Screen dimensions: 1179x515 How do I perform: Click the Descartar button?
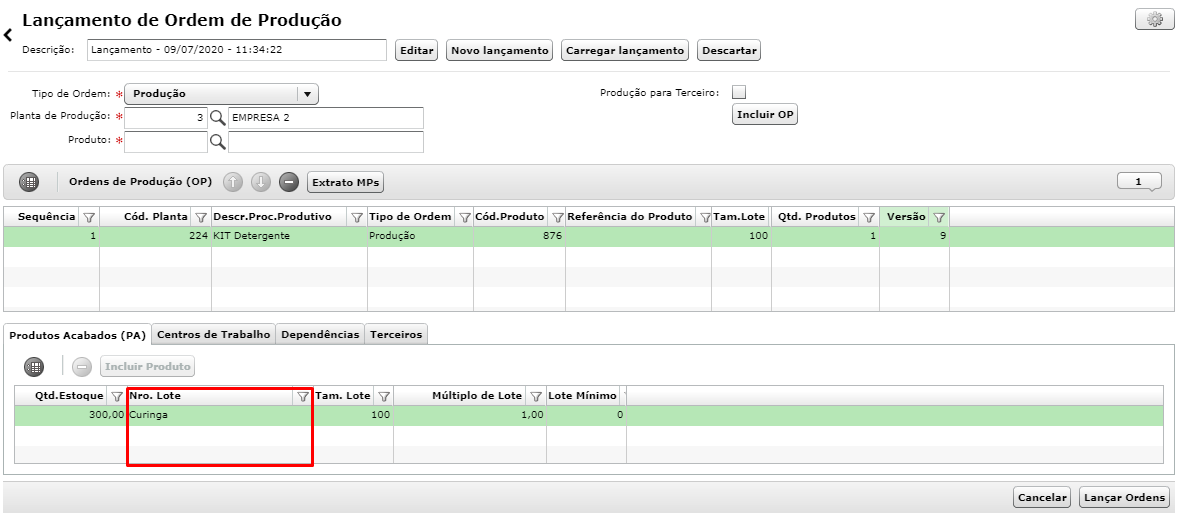tap(729, 50)
